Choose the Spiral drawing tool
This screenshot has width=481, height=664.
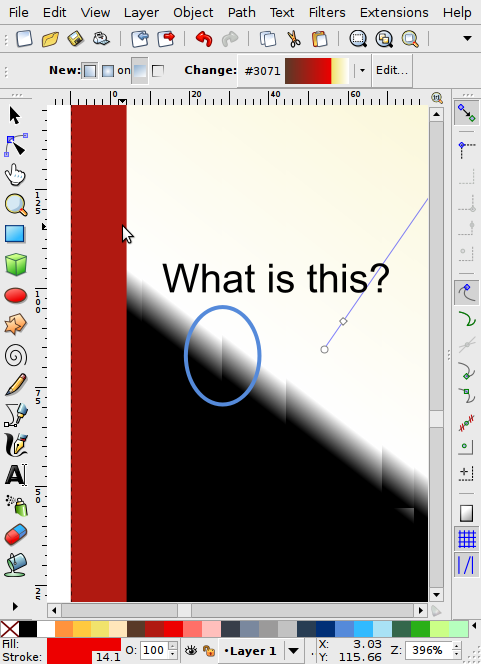coord(16,355)
